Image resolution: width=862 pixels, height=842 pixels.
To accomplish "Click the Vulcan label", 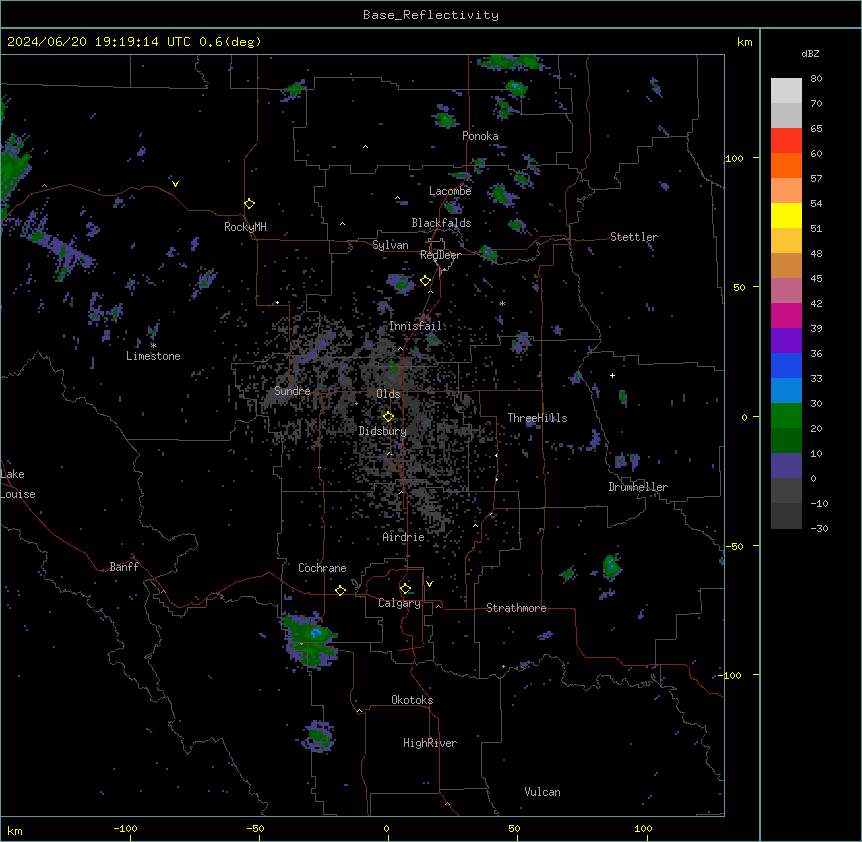I will click(x=543, y=792).
